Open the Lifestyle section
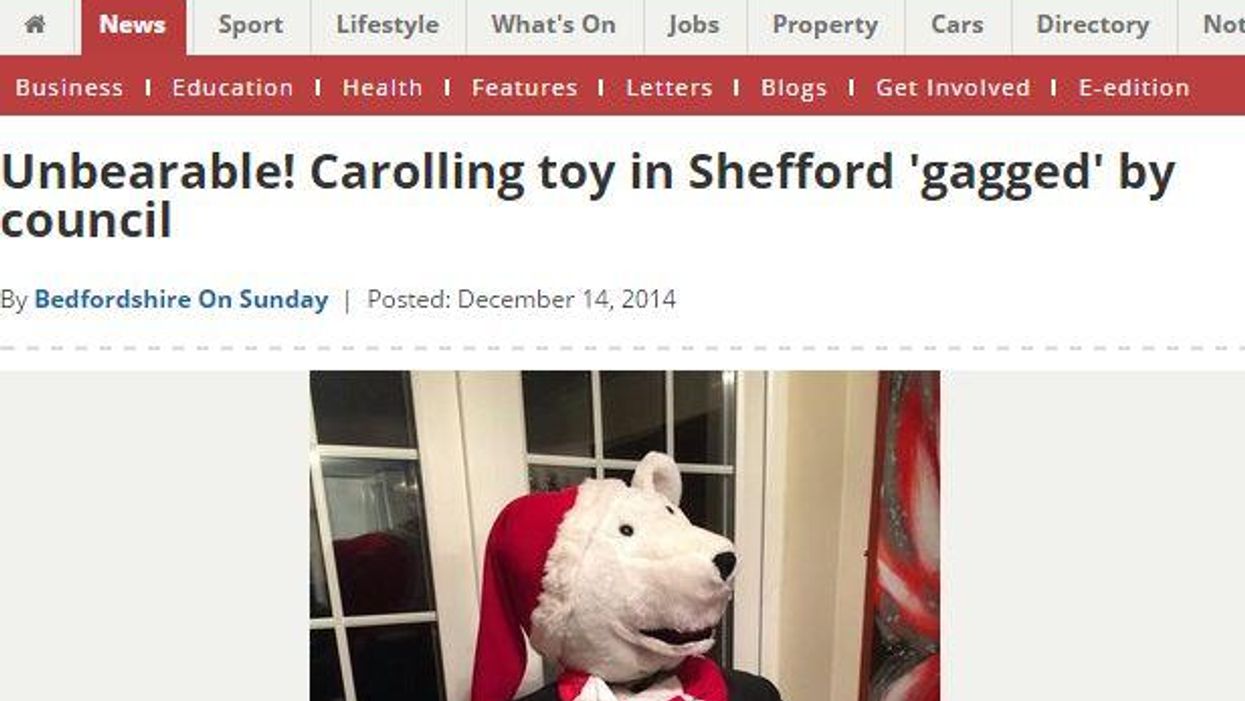Image resolution: width=1245 pixels, height=701 pixels. [387, 26]
